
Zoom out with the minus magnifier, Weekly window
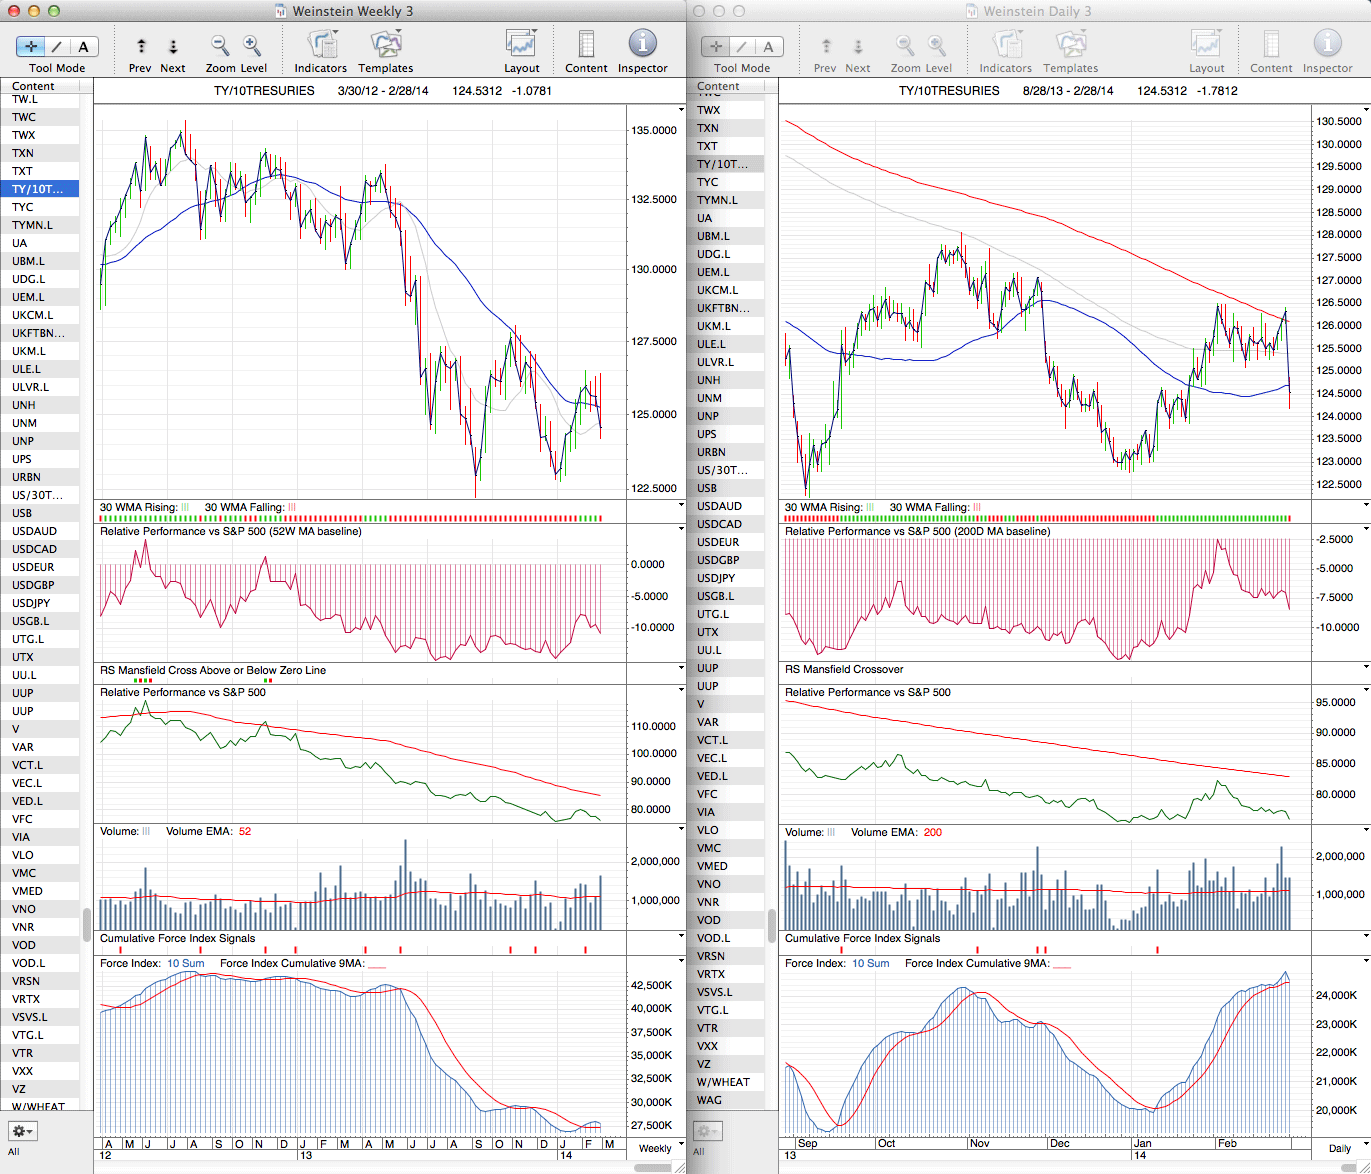tap(219, 46)
